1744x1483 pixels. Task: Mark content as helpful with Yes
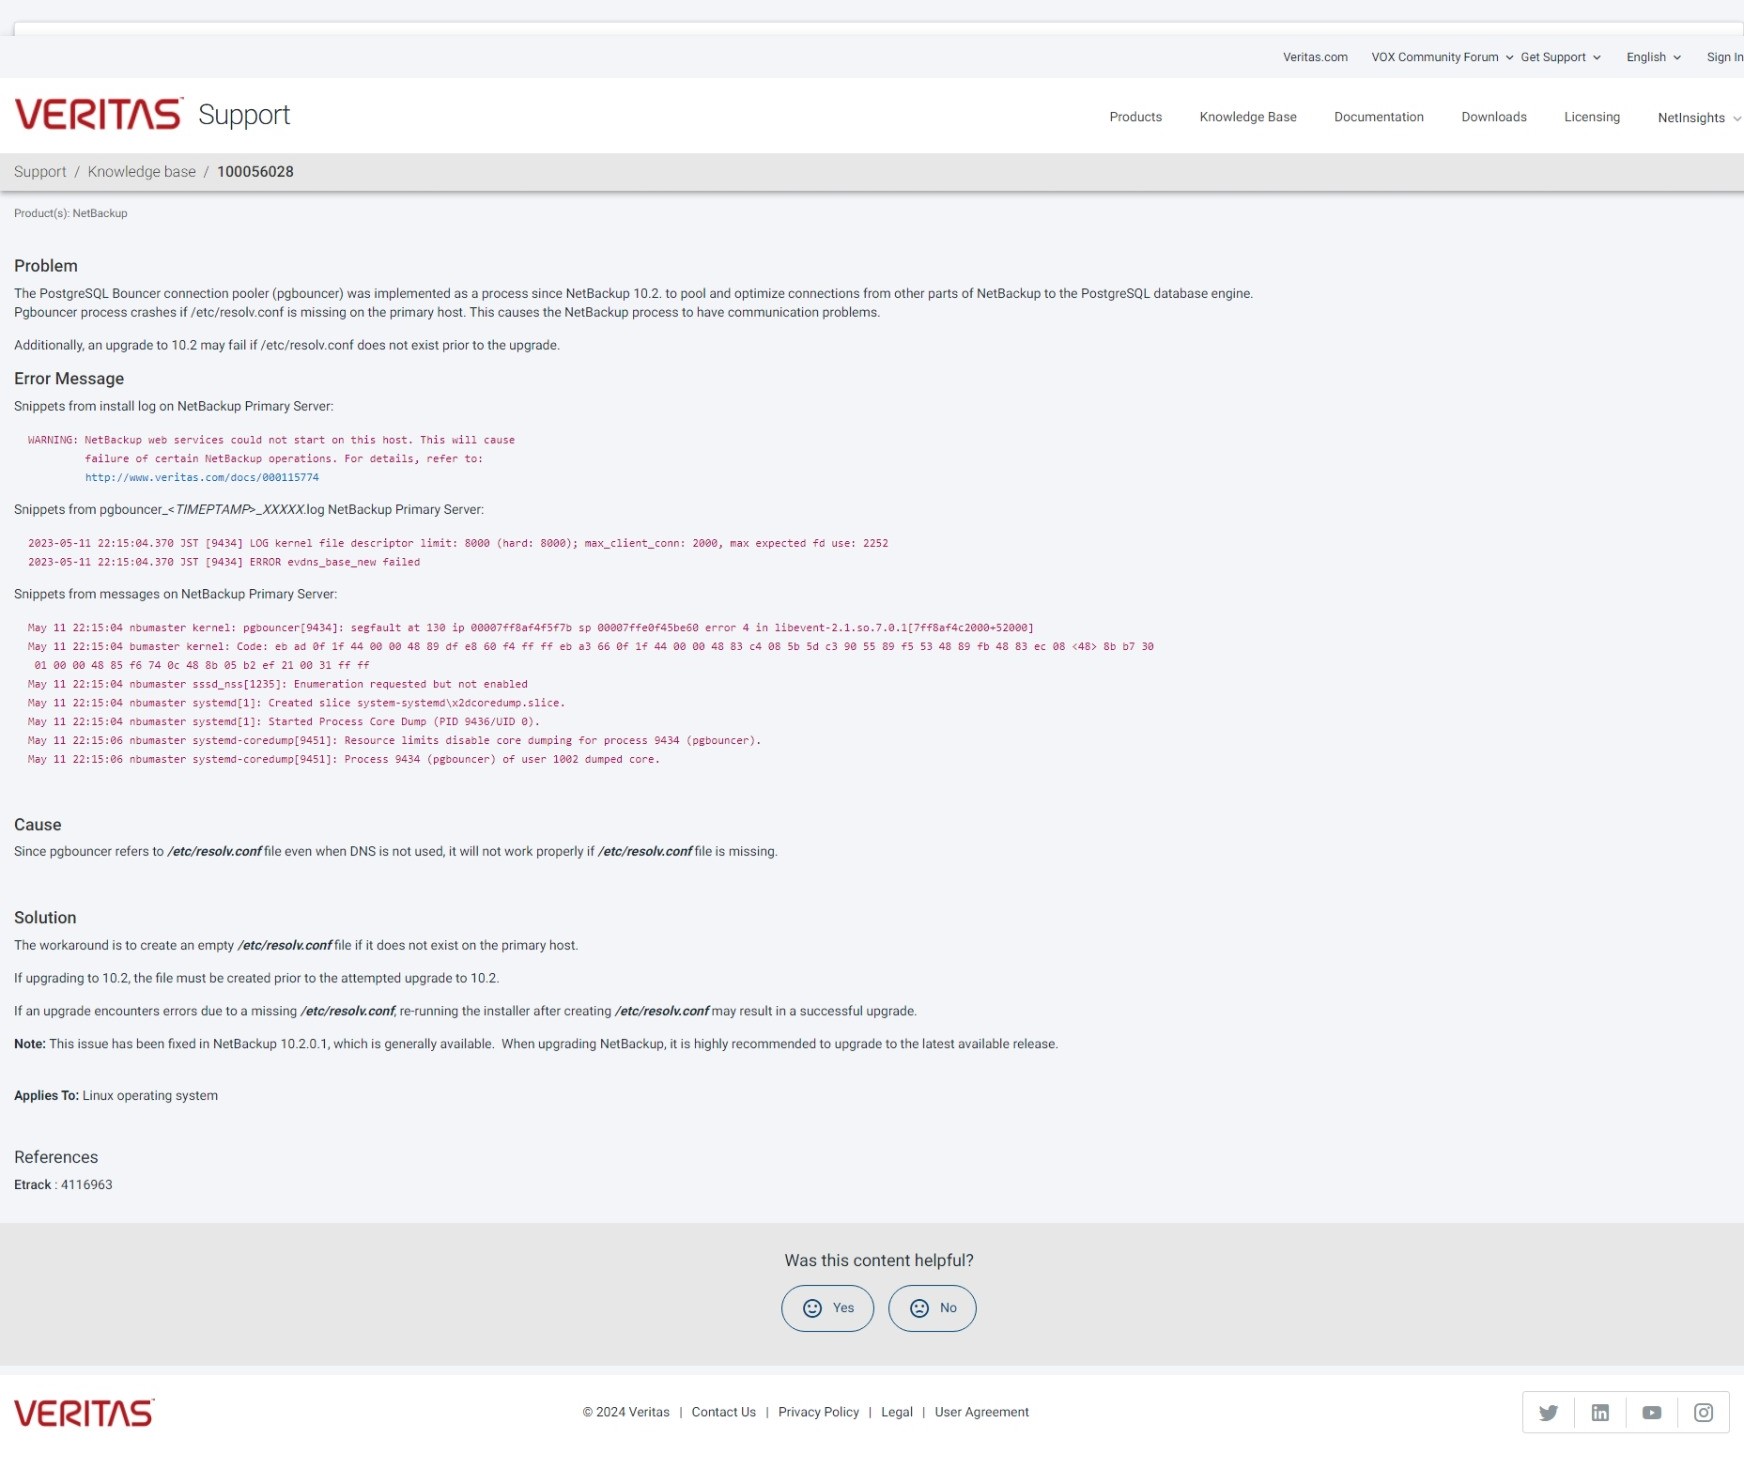827,1308
